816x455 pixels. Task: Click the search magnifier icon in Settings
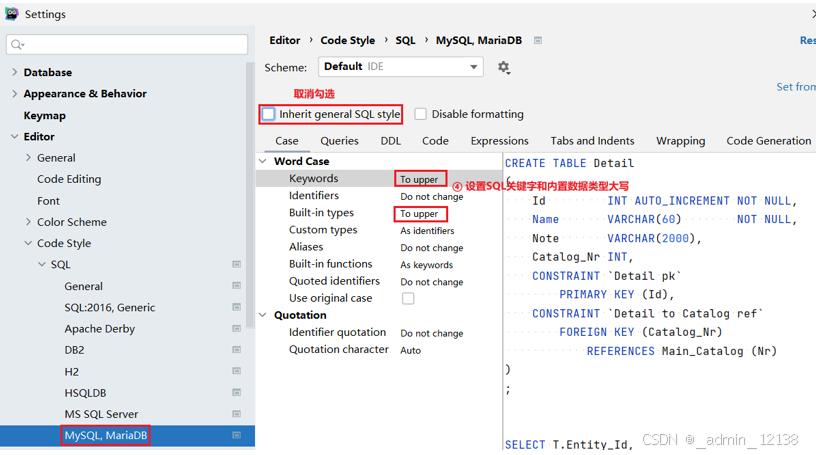17,45
